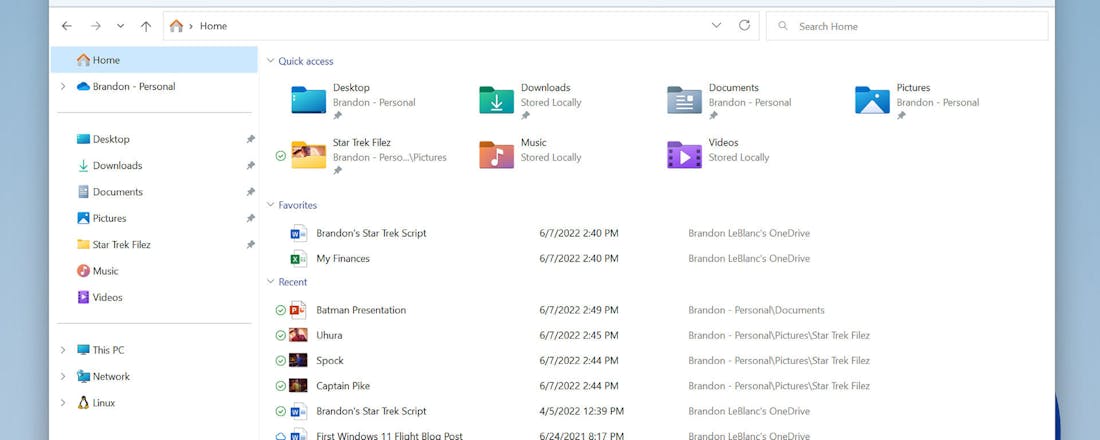Open the Music folder in Quick access
This screenshot has width=1100, height=440.
click(x=531, y=155)
